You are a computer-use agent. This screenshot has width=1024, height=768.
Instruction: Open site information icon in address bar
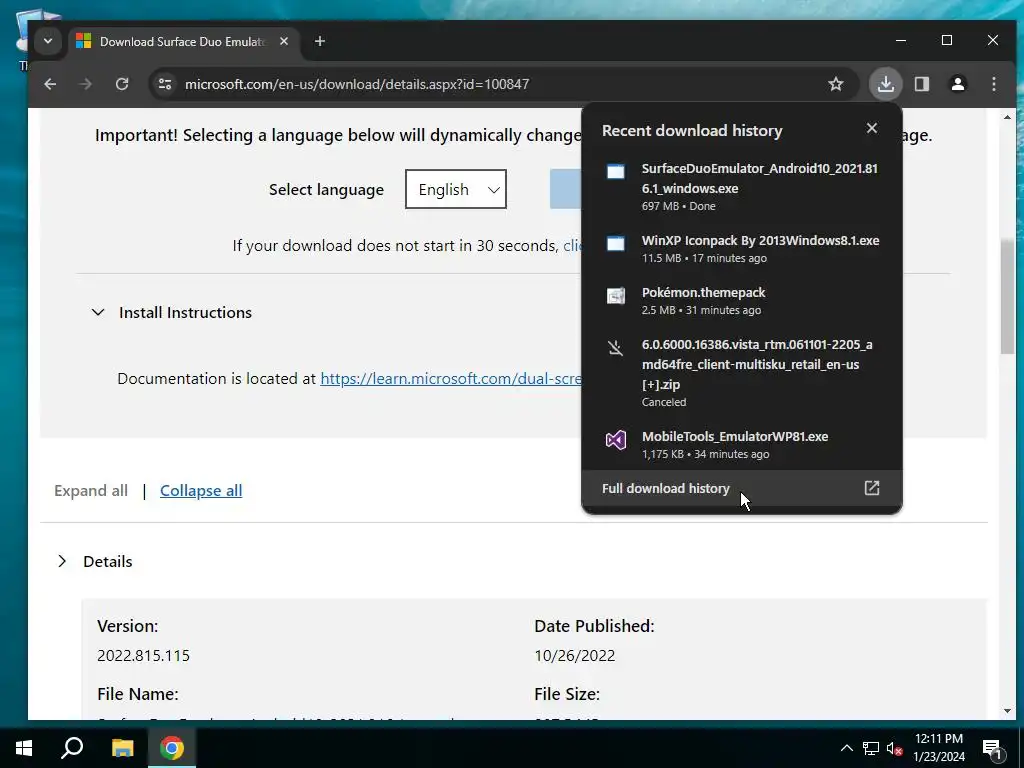point(165,84)
